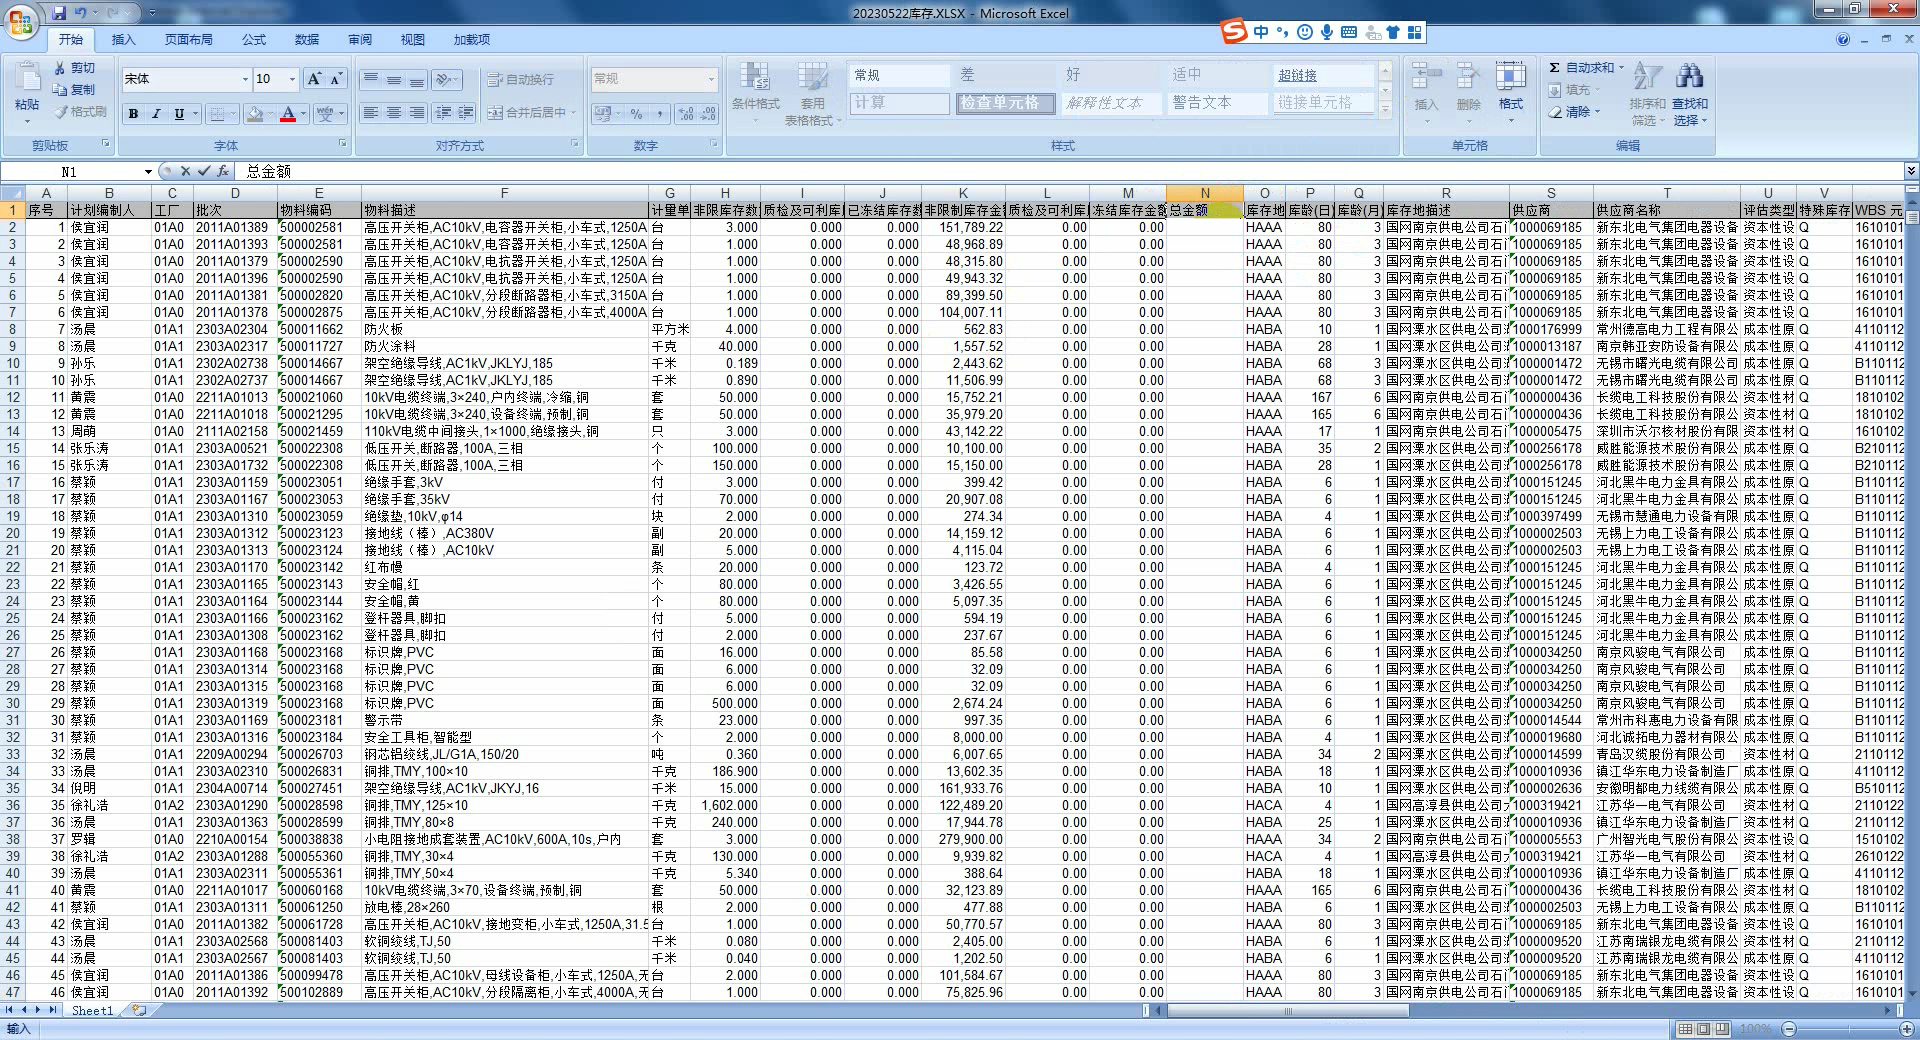The width and height of the screenshot is (1920, 1040).
Task: Click the Save icon in quick access toolbar
Action: 59,13
